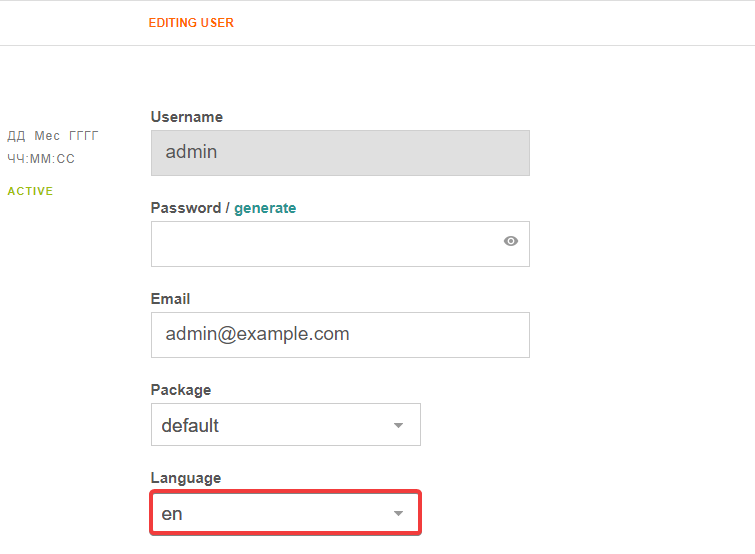This screenshot has width=755, height=554.
Task: Click the generate password link
Action: [x=265, y=208]
